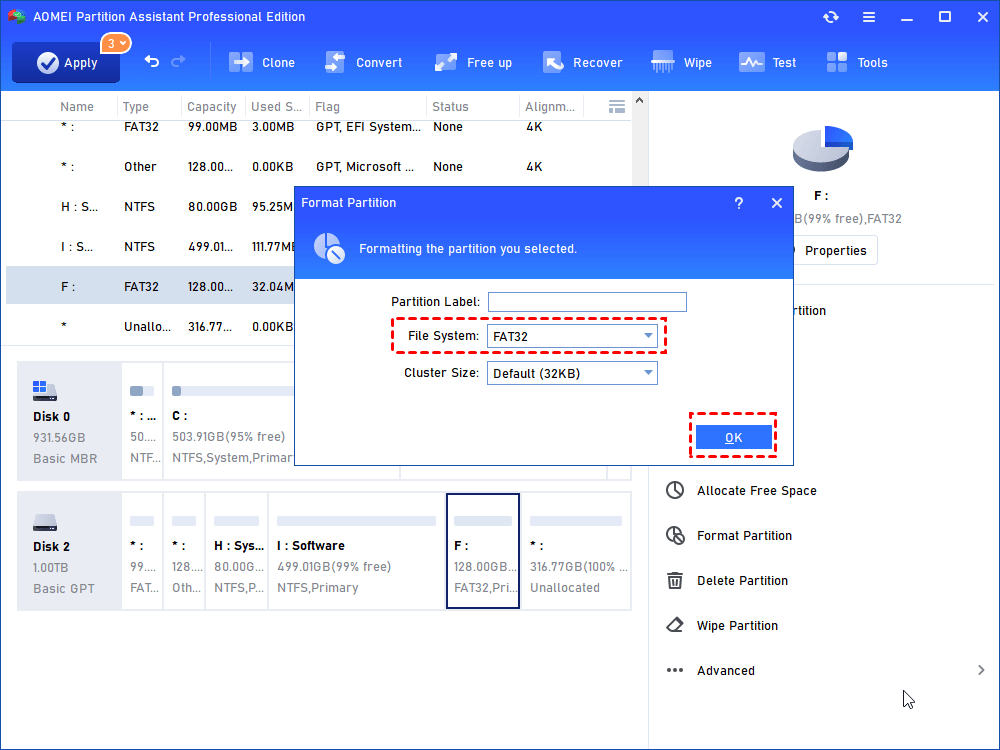This screenshot has height=750, width=1000.
Task: Select Disk 0 in disk map
Action: (69, 421)
